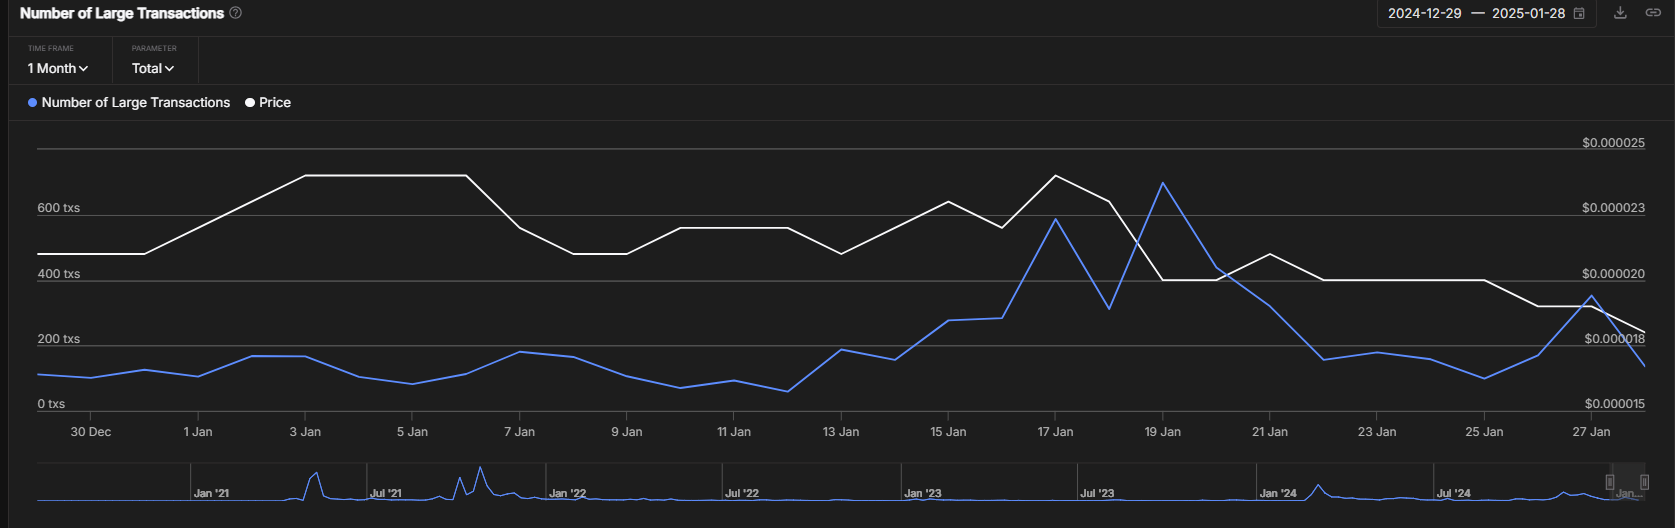Click the Number of Large Transactions heading

tap(122, 13)
